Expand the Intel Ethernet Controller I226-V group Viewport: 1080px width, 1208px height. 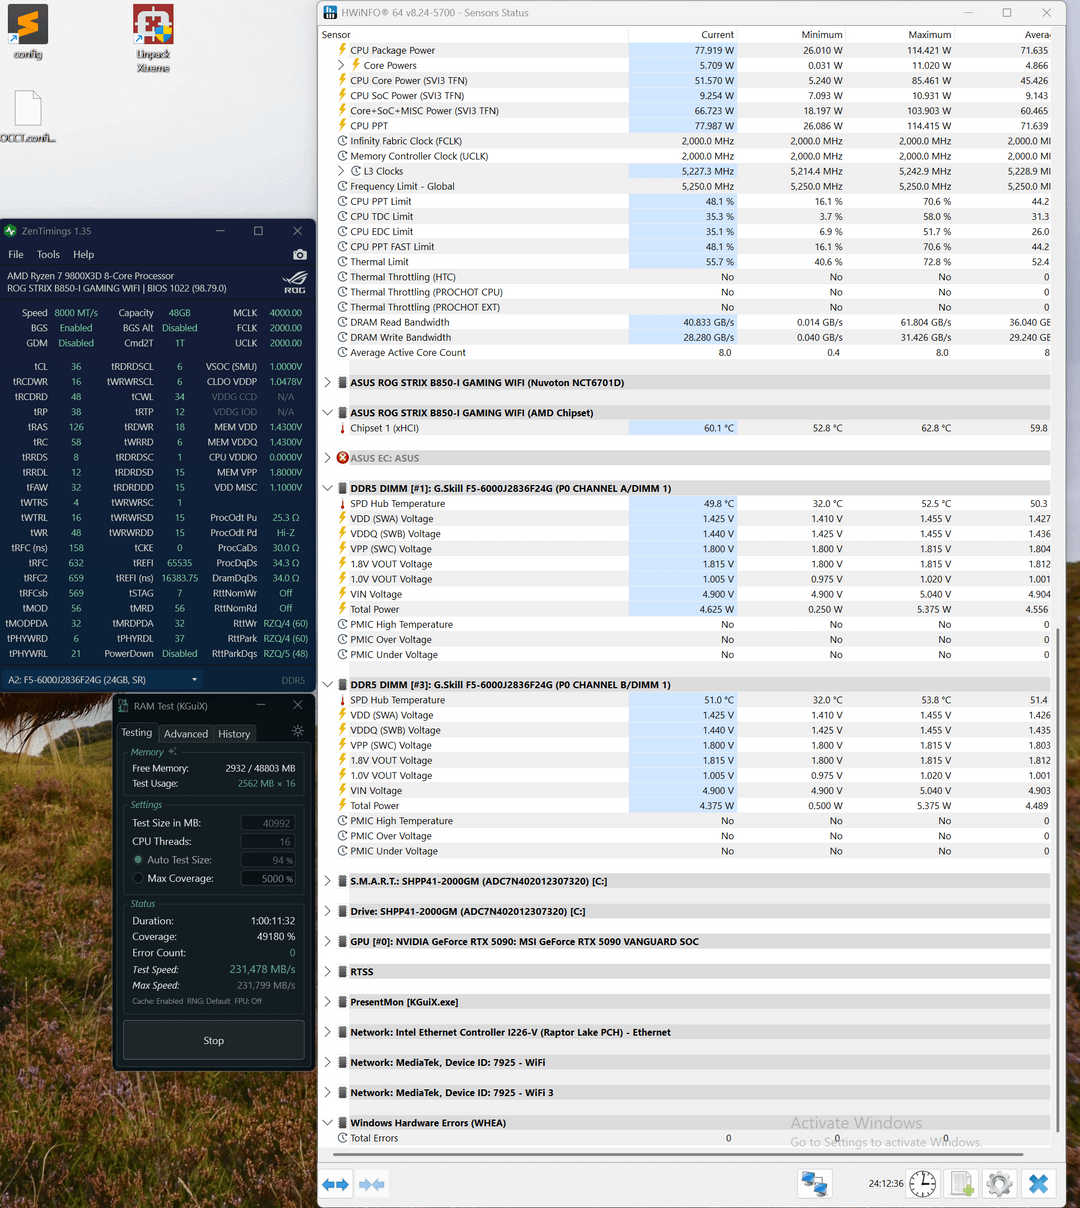(328, 1032)
